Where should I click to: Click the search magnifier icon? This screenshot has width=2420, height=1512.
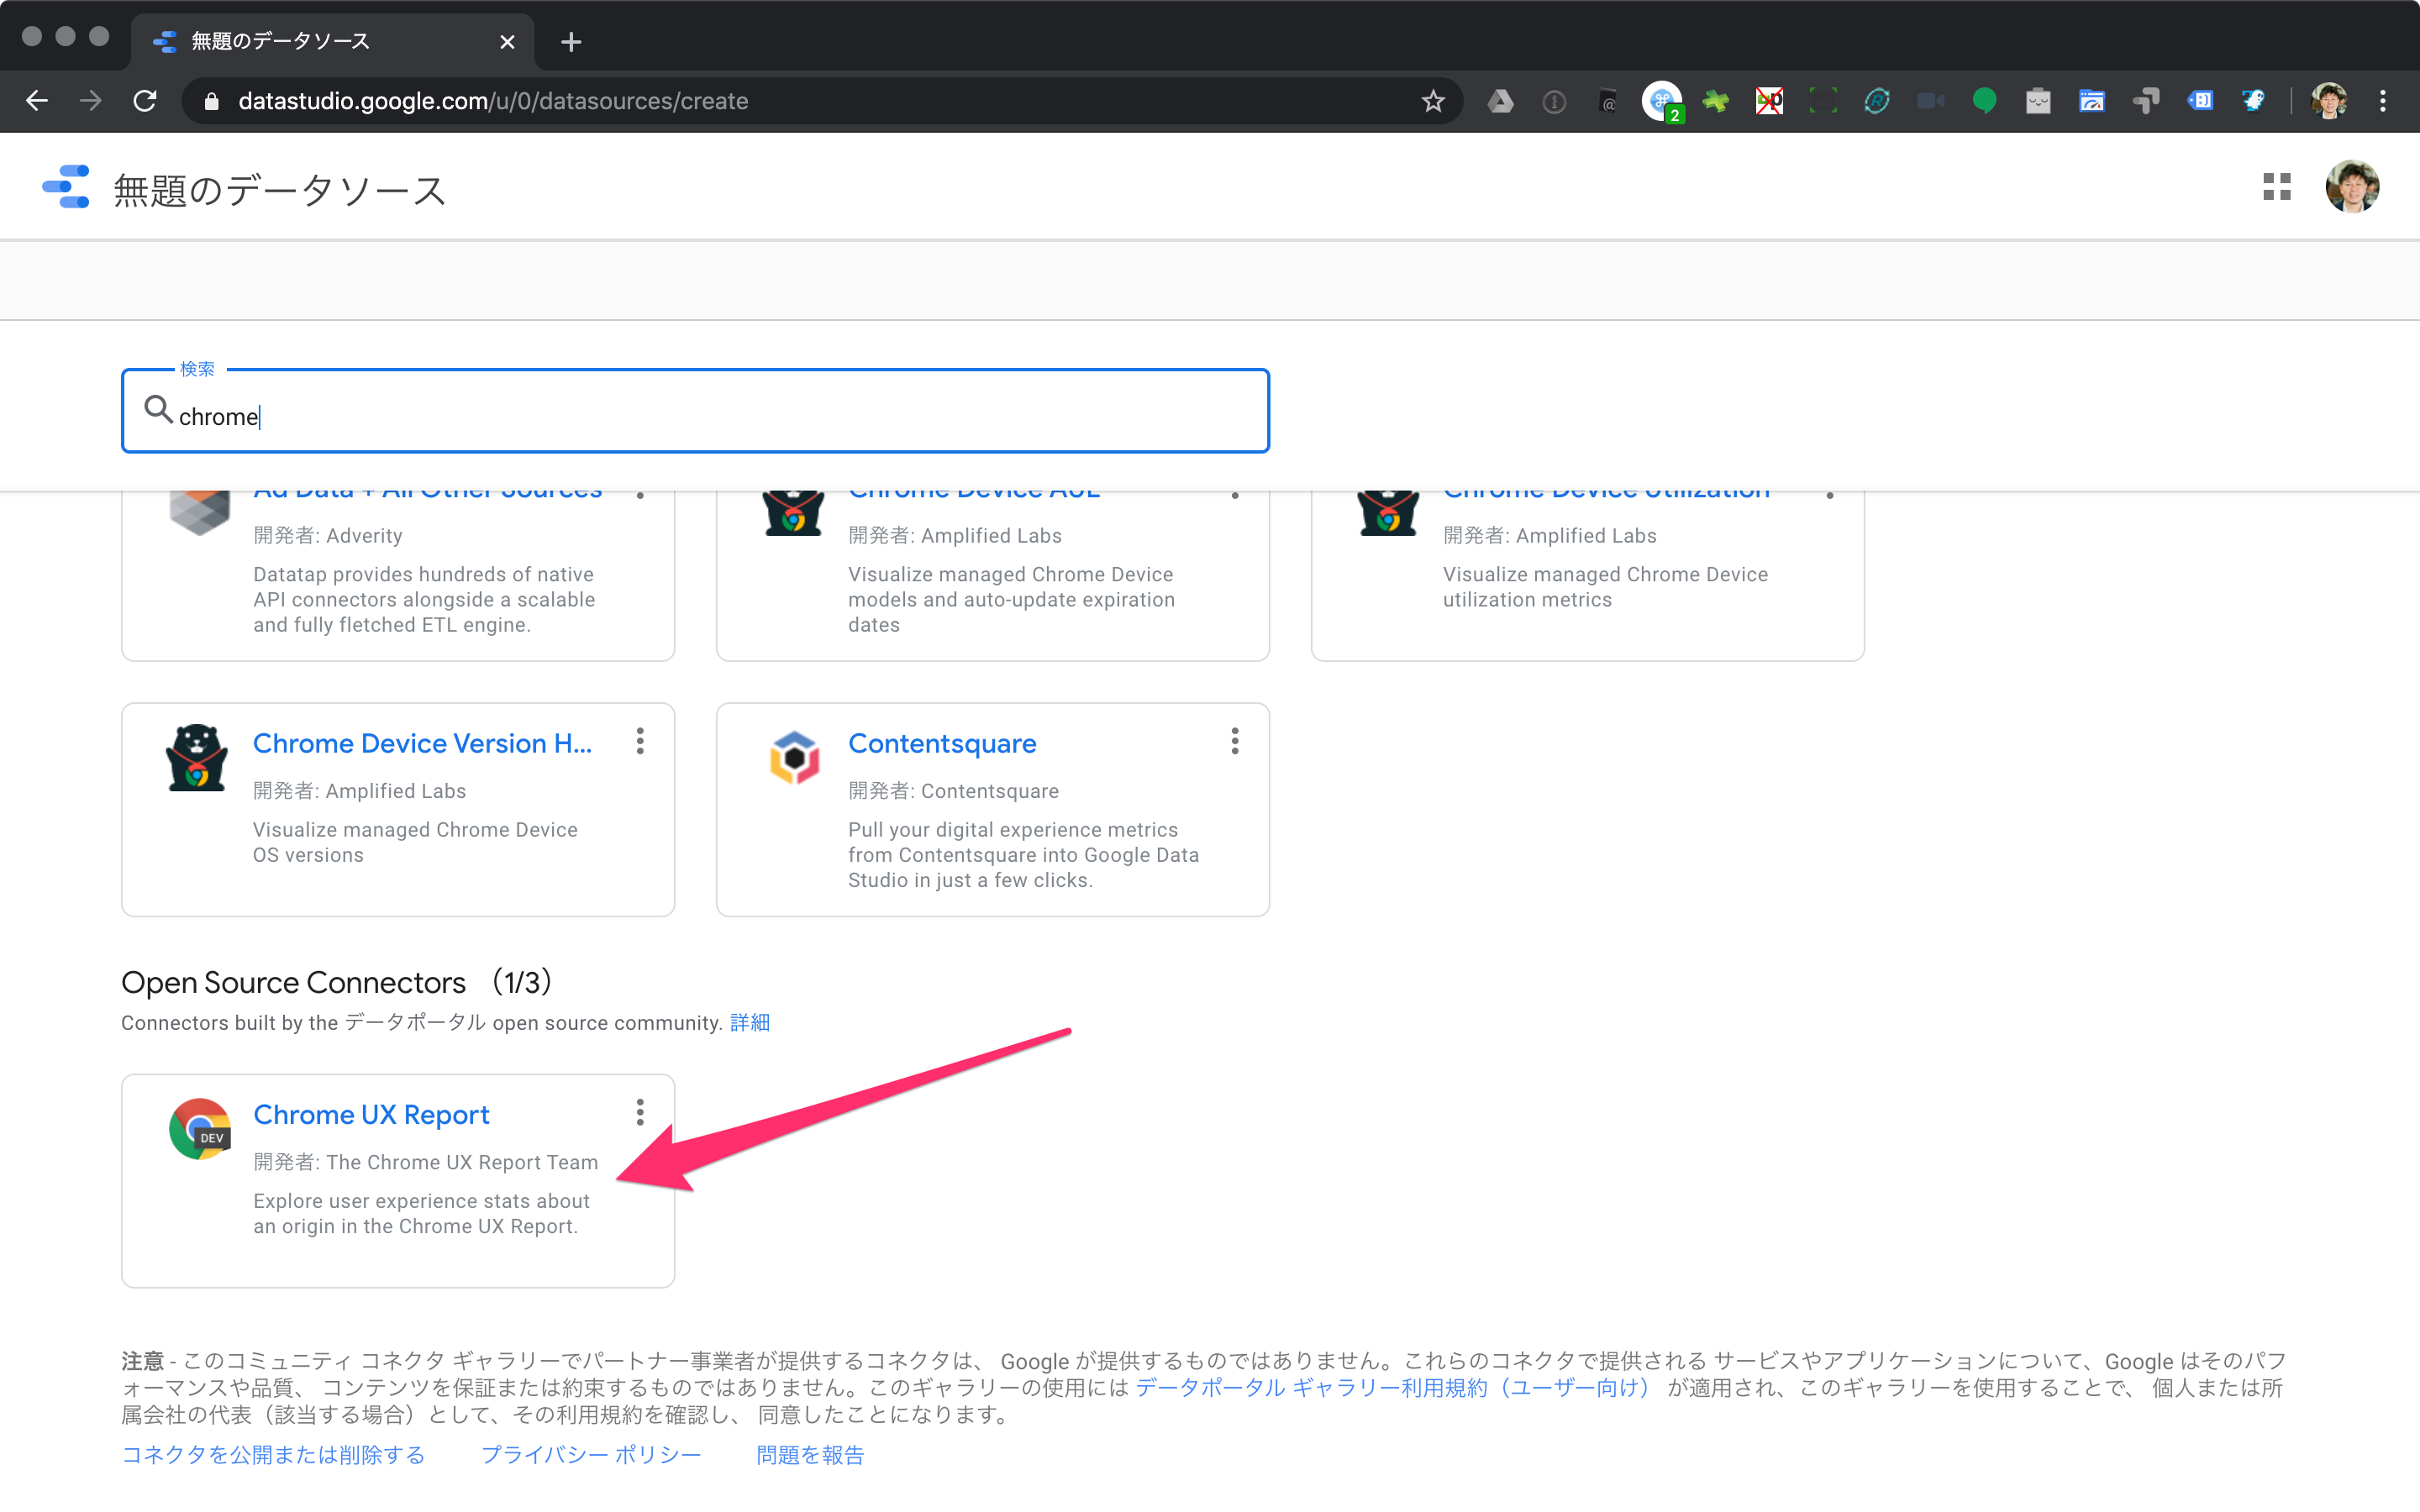[158, 410]
